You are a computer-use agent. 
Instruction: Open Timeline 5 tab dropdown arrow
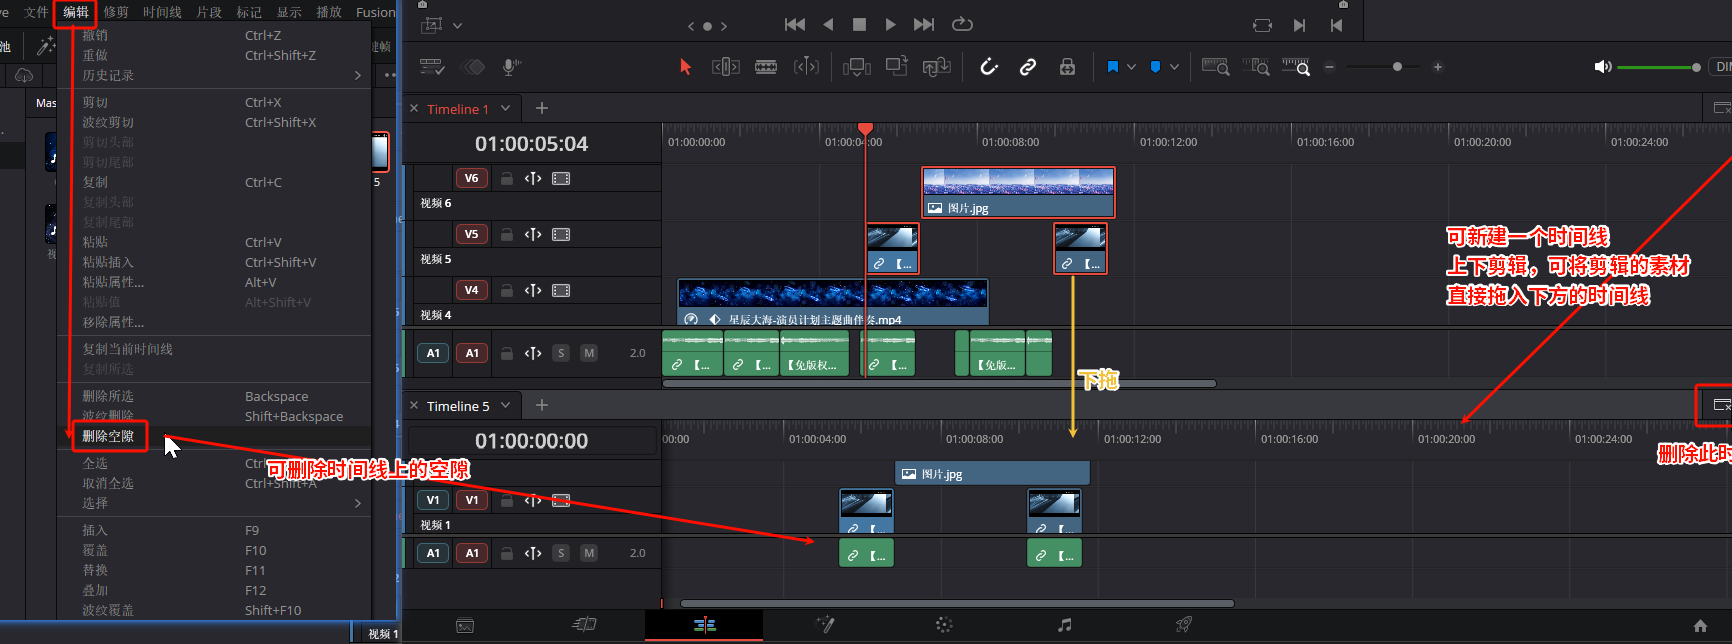click(506, 405)
